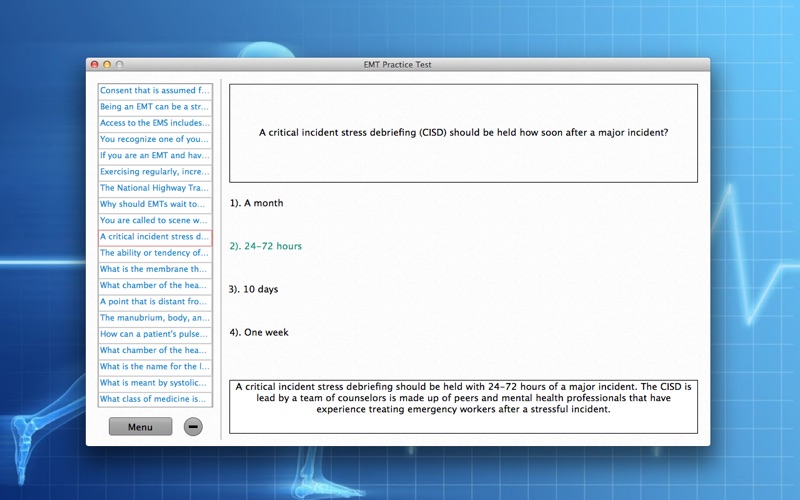Select 'What class of medicine is...' question

155,399
